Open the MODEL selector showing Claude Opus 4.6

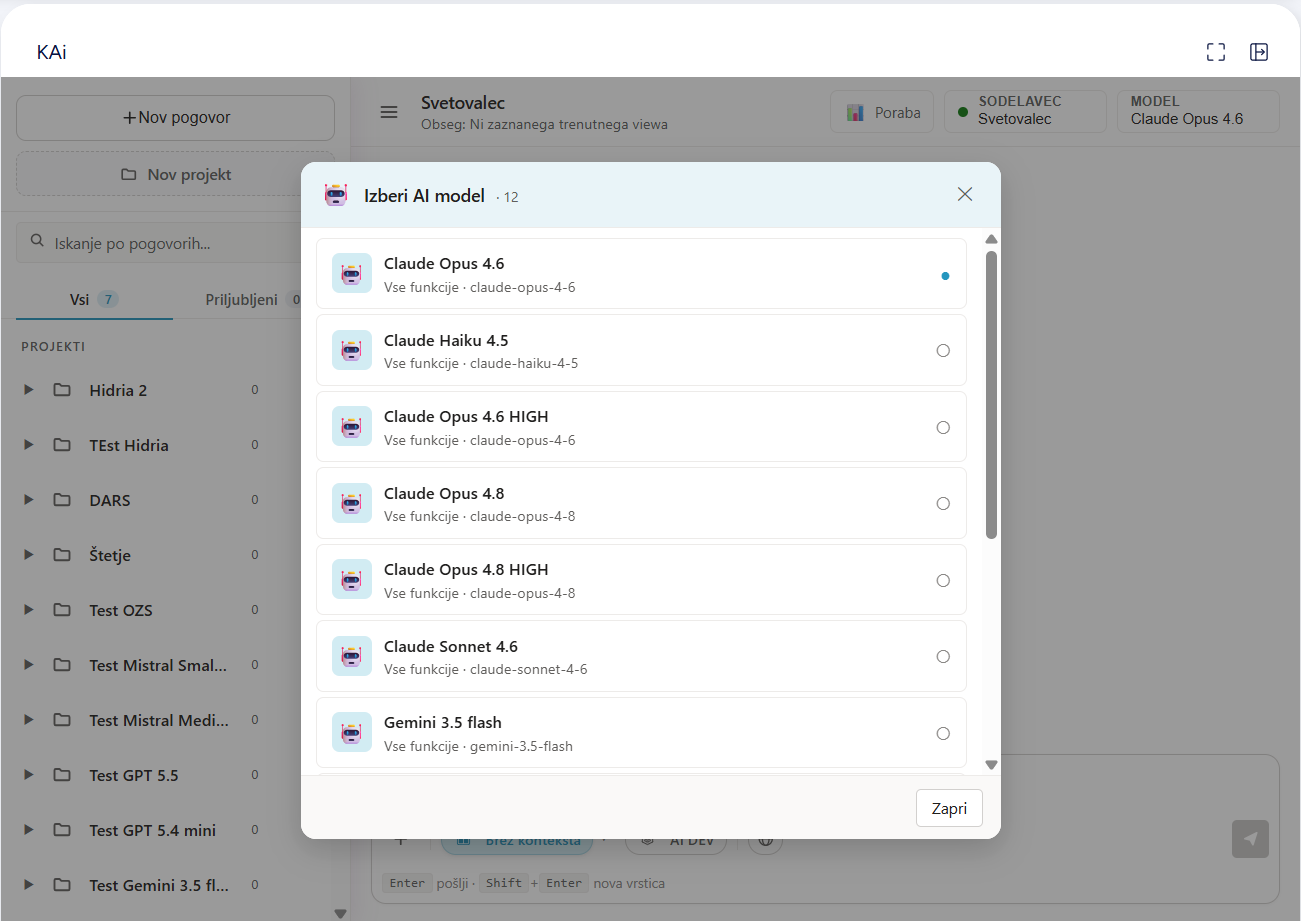point(1198,111)
